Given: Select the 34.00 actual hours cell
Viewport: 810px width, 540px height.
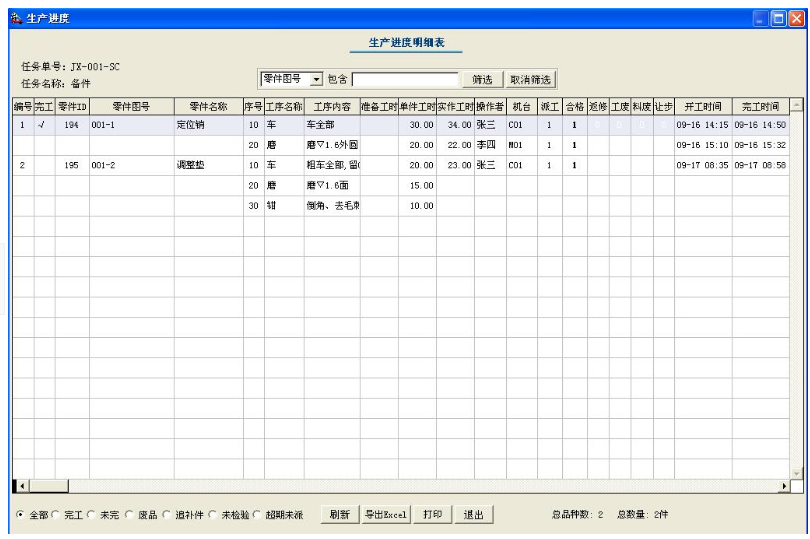Looking at the screenshot, I should tap(455, 125).
